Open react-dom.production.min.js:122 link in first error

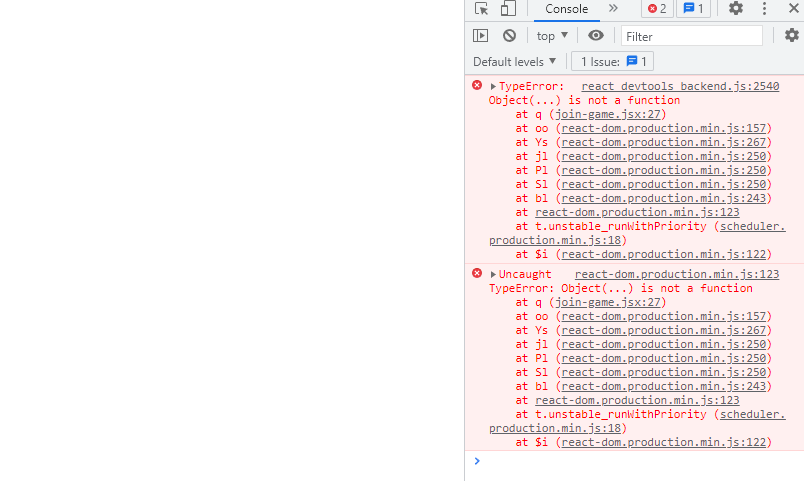[664, 254]
